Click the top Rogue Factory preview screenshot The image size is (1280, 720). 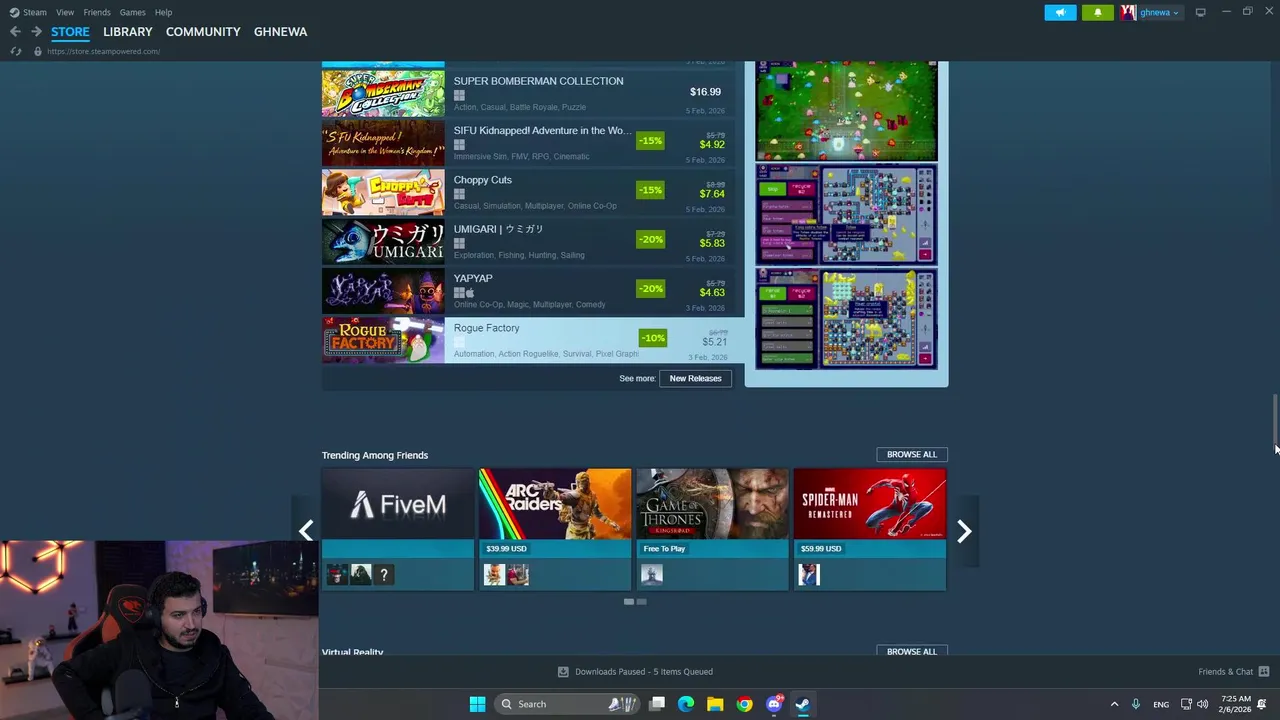(847, 110)
